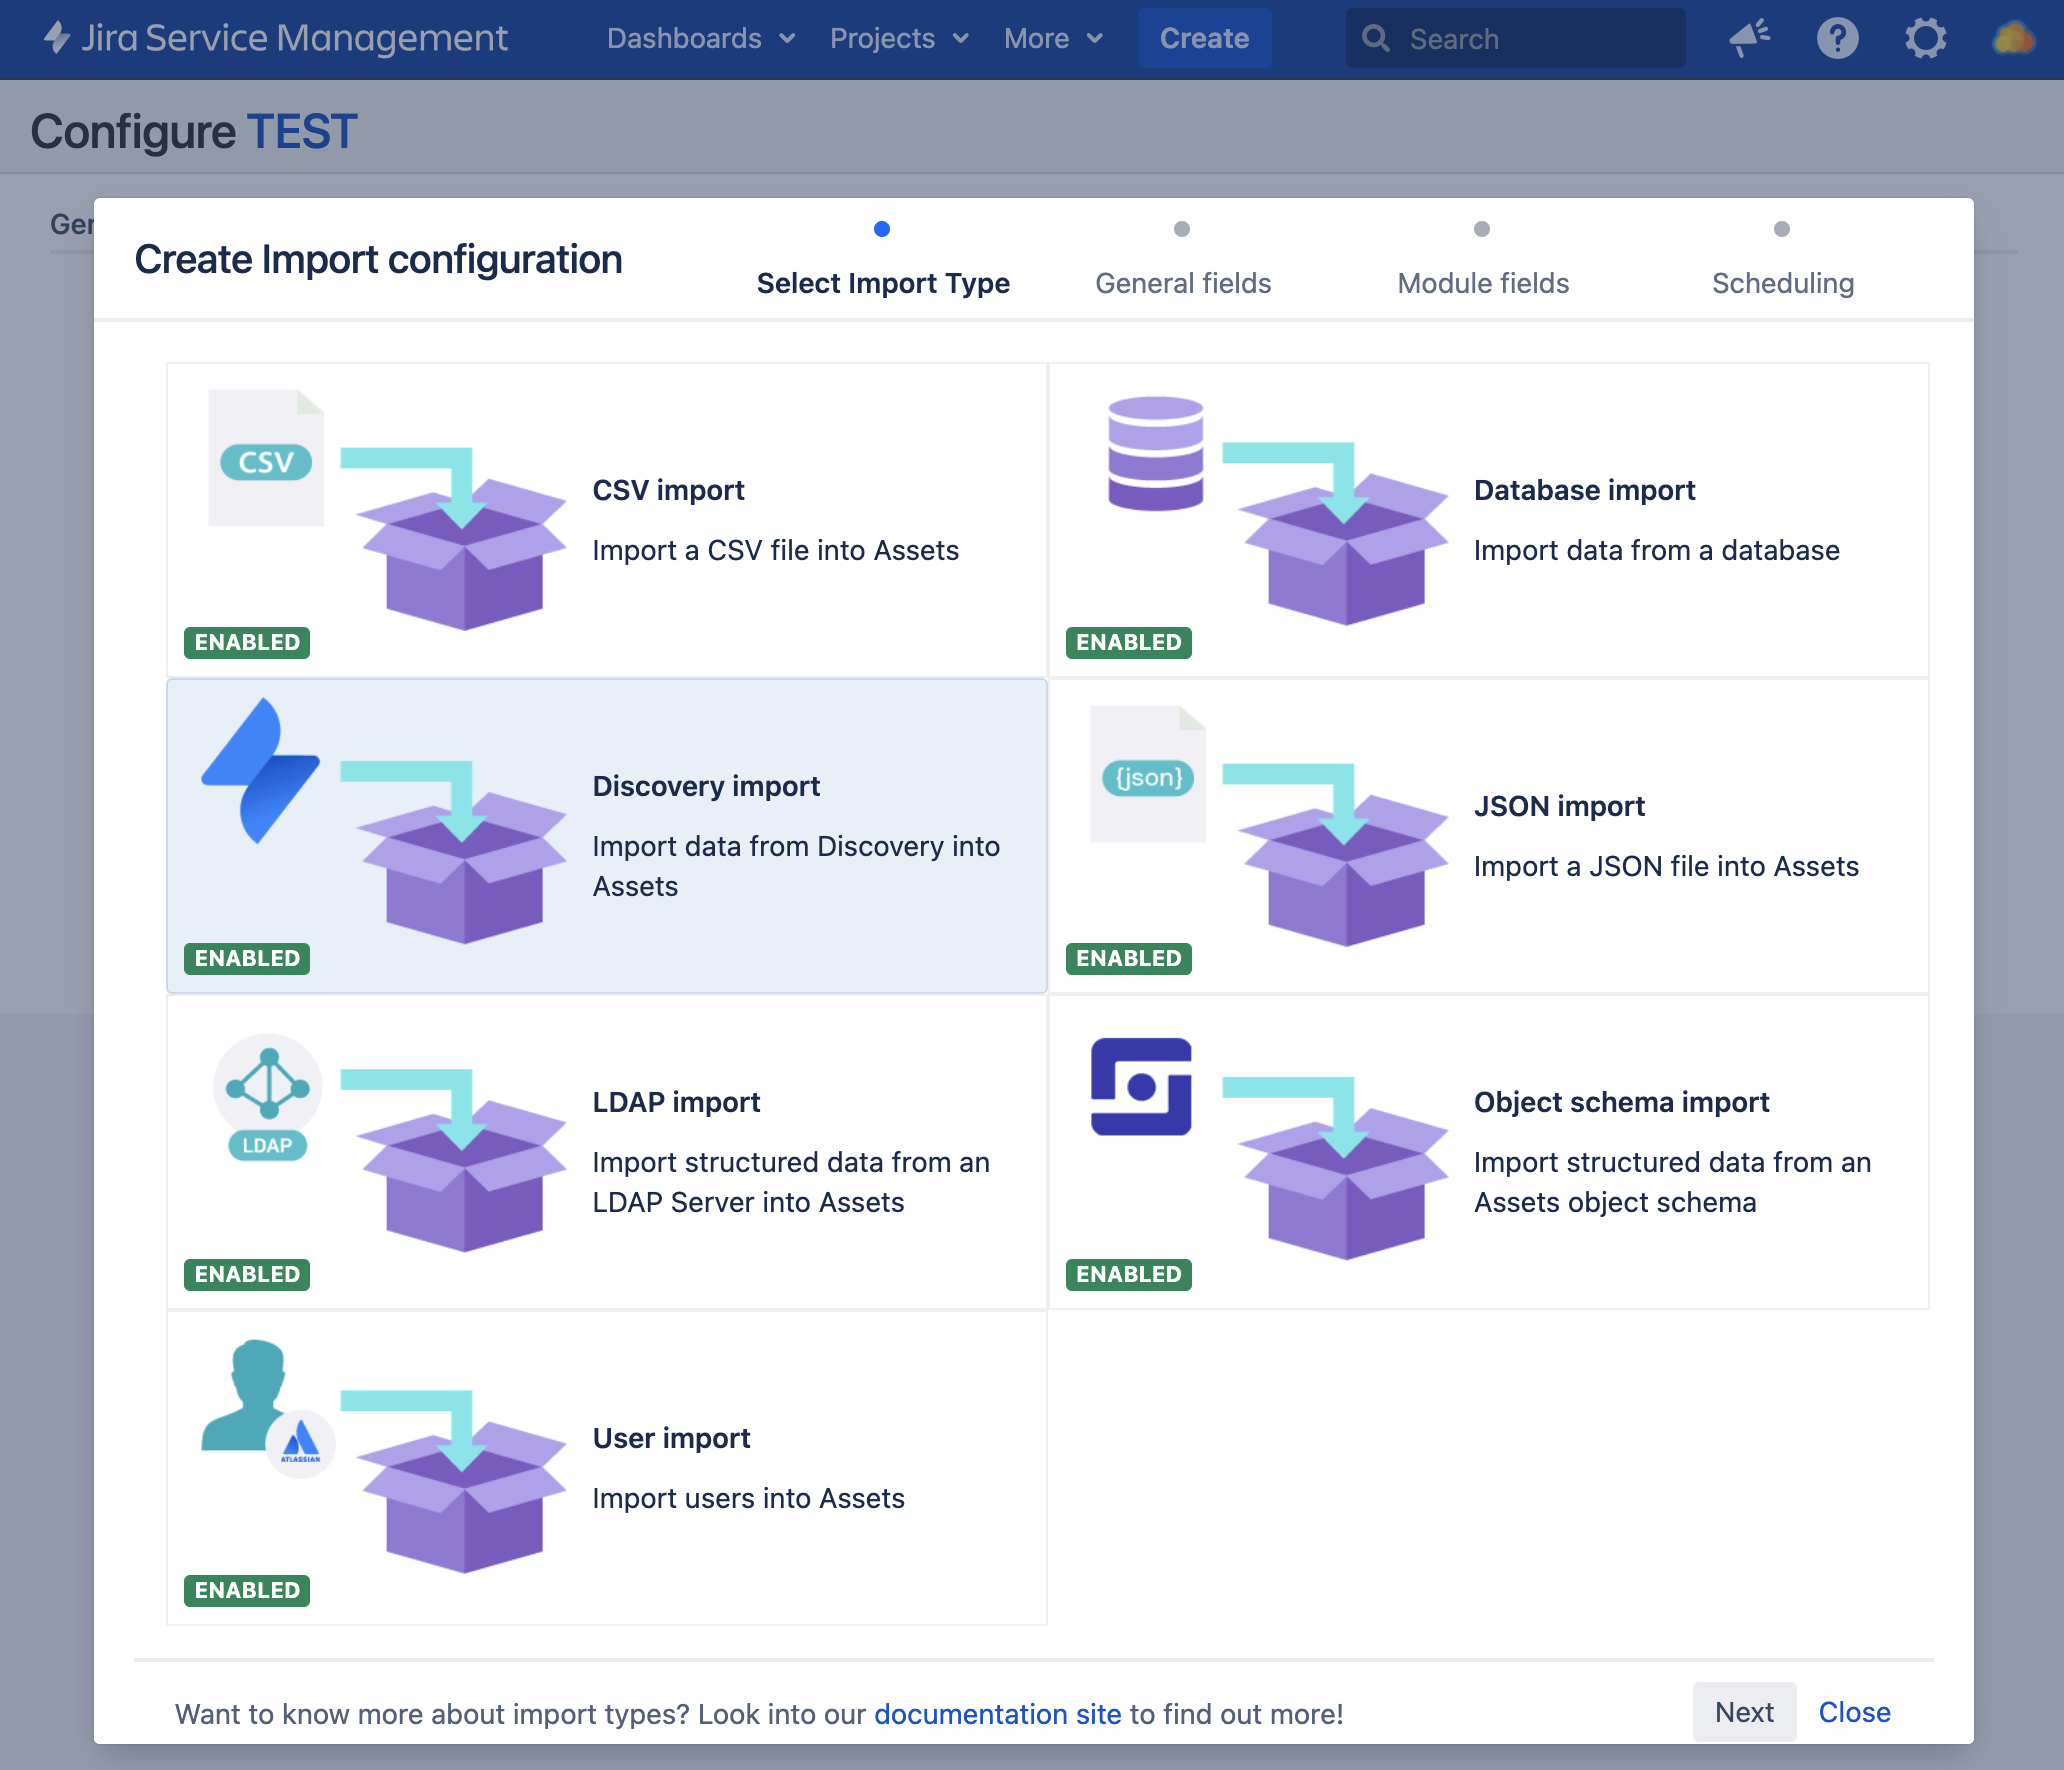Click 'Import data from a database' description
Screen dimensions: 2064x1770
tap(1656, 550)
